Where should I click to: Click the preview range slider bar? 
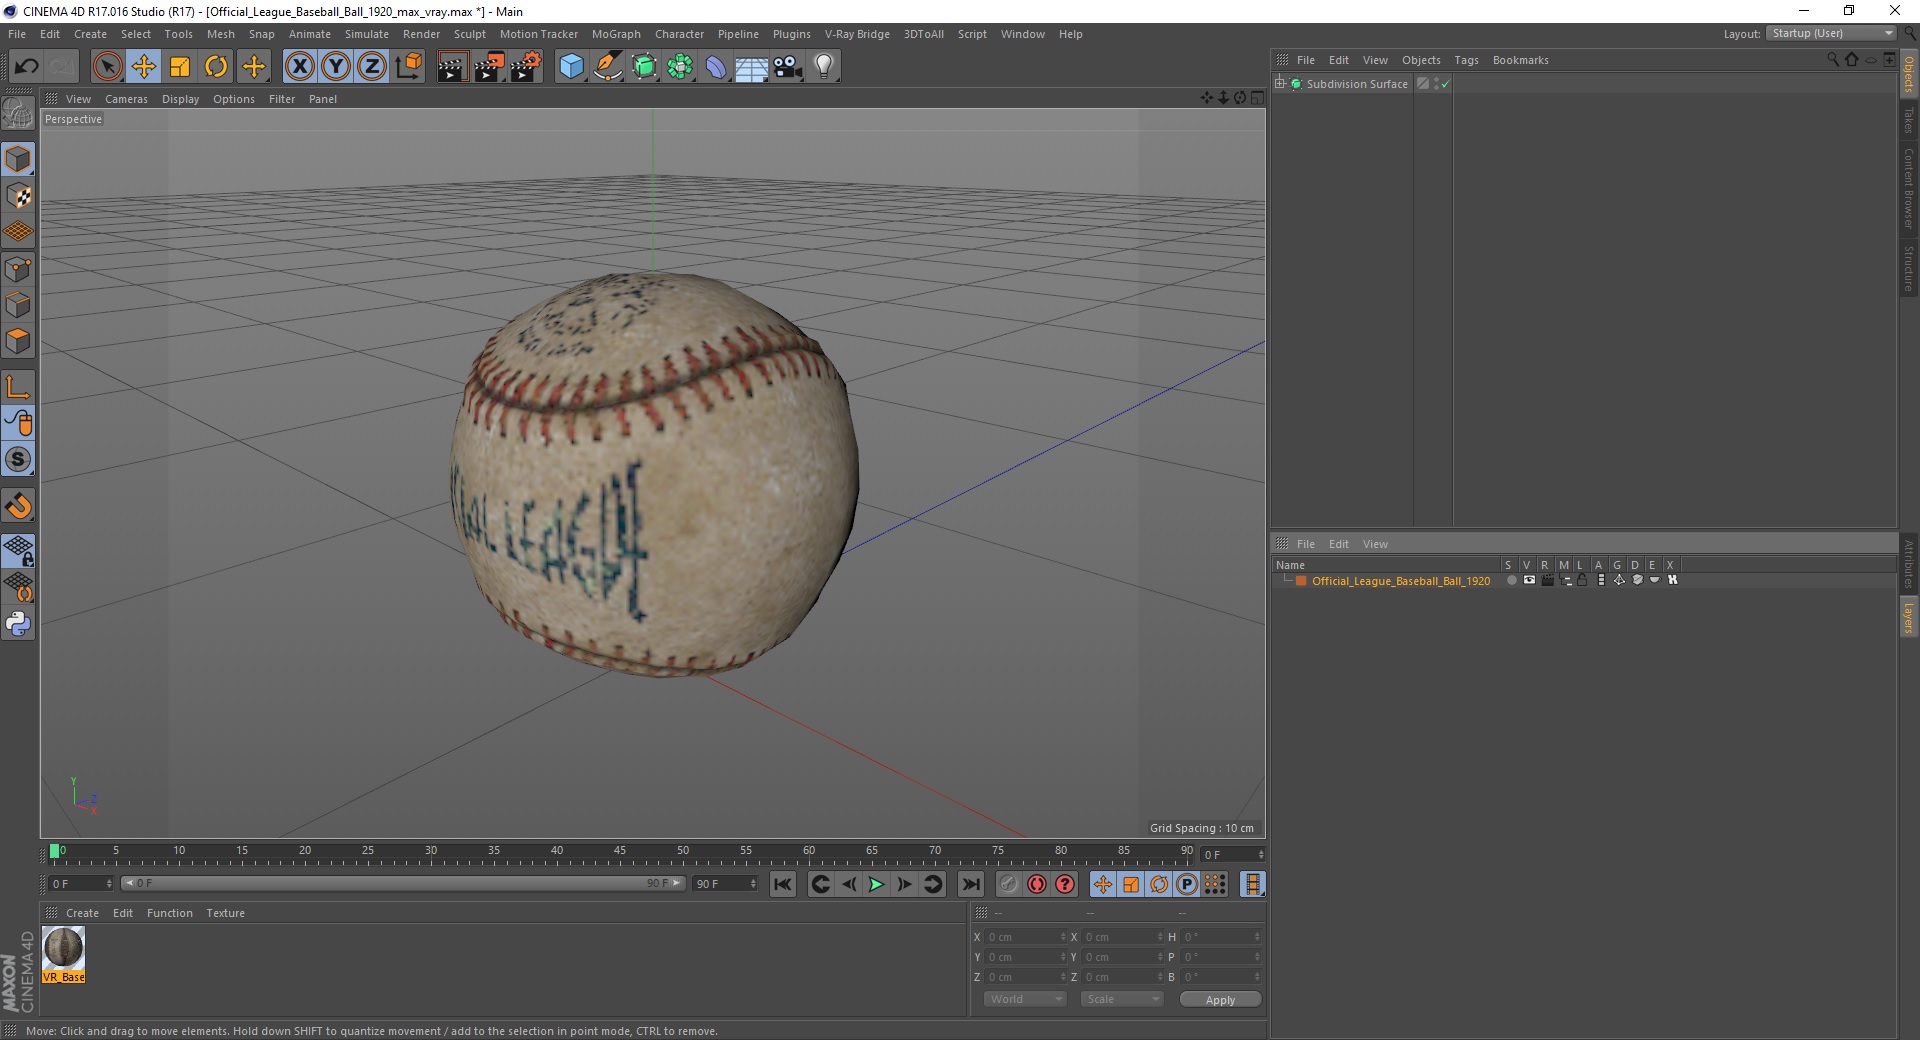pos(403,883)
